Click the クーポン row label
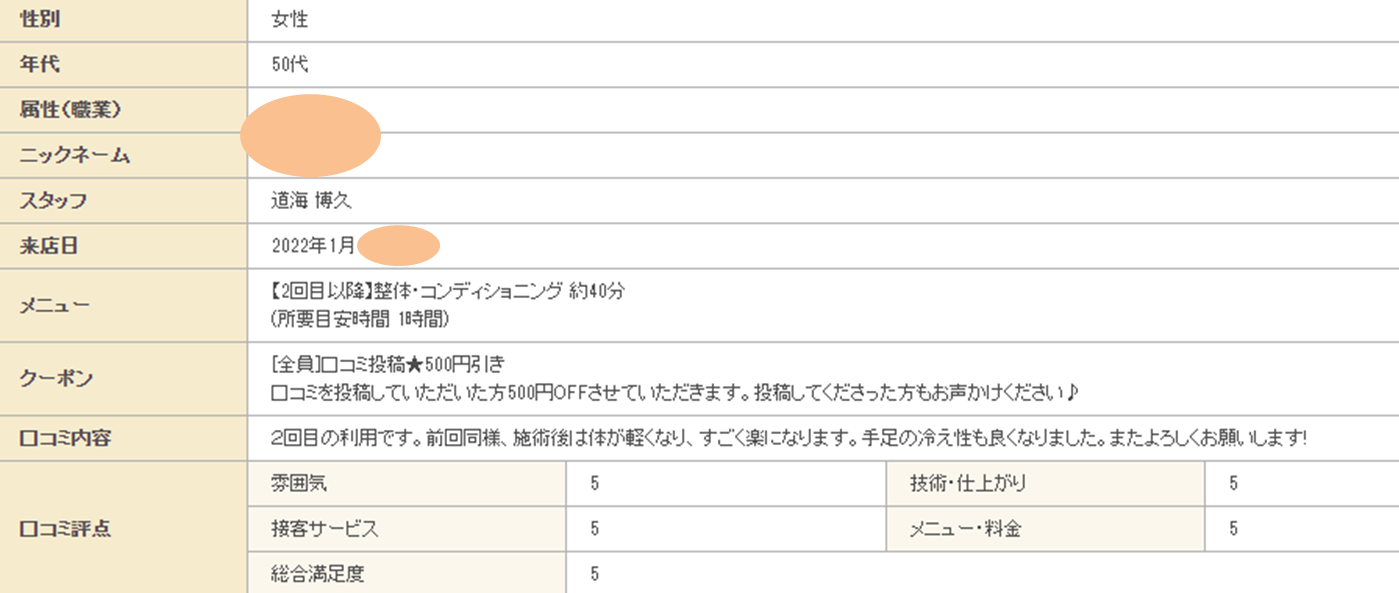This screenshot has width=1399, height=593. pos(57,378)
